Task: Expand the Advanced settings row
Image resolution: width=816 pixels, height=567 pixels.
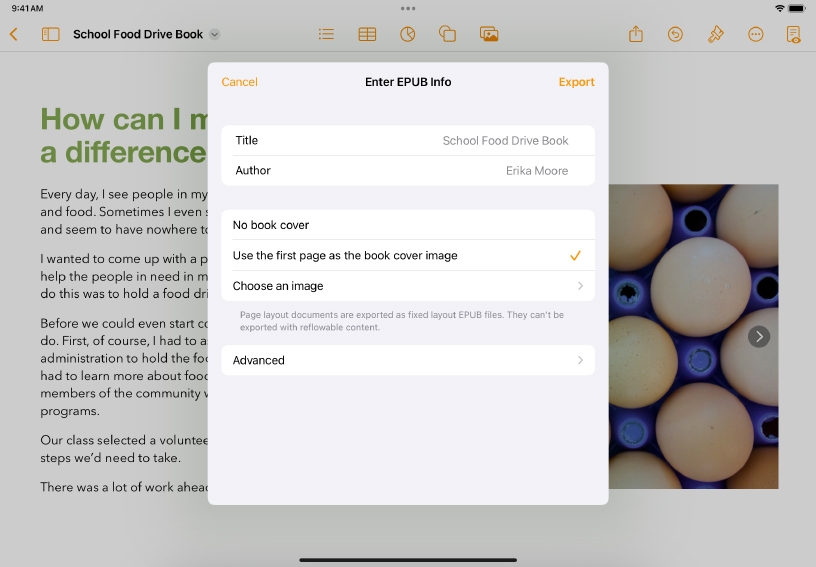Action: (407, 360)
